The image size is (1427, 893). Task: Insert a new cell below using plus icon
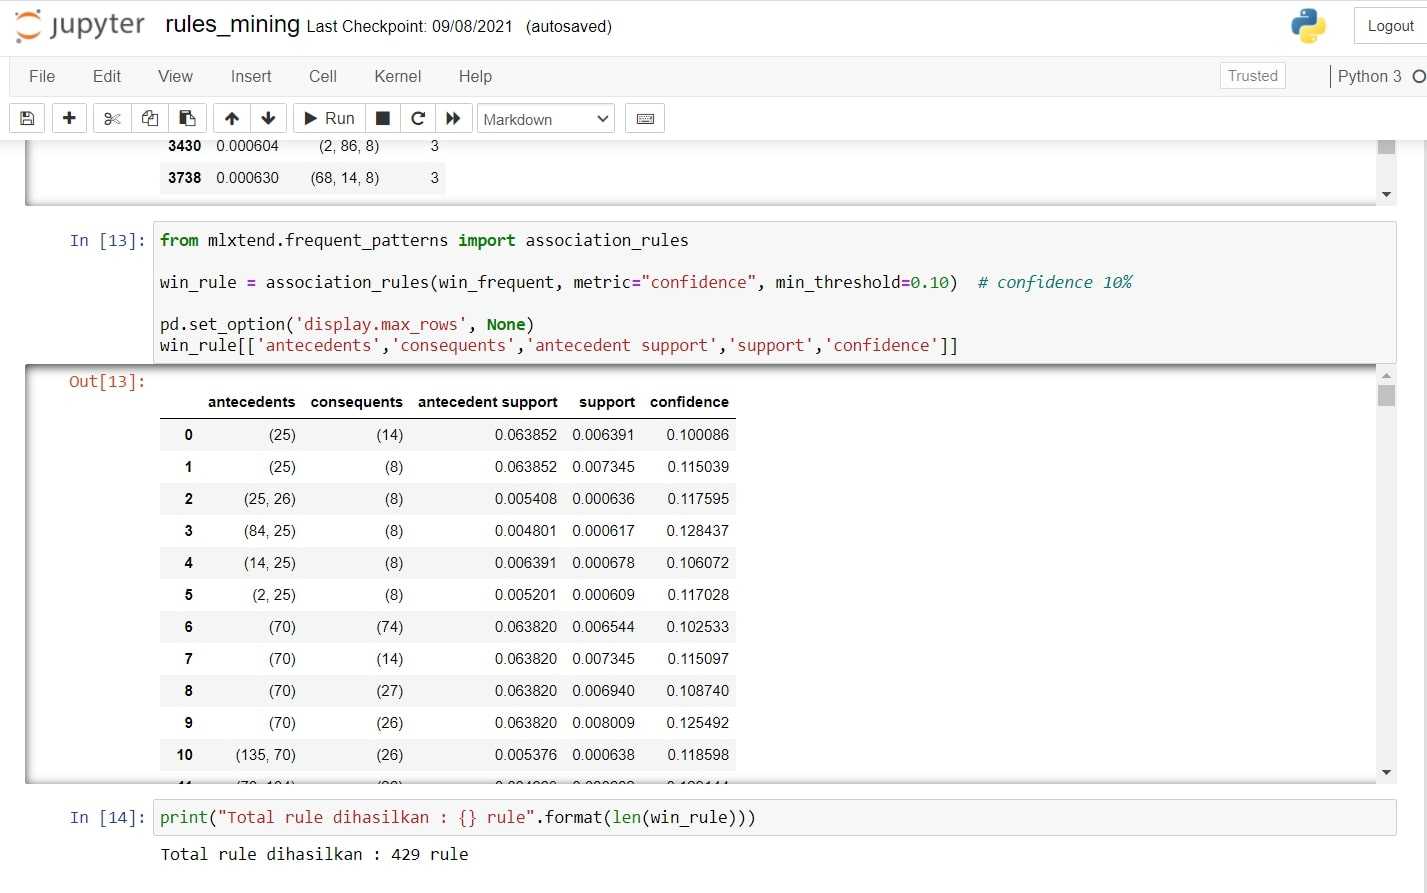click(x=69, y=118)
